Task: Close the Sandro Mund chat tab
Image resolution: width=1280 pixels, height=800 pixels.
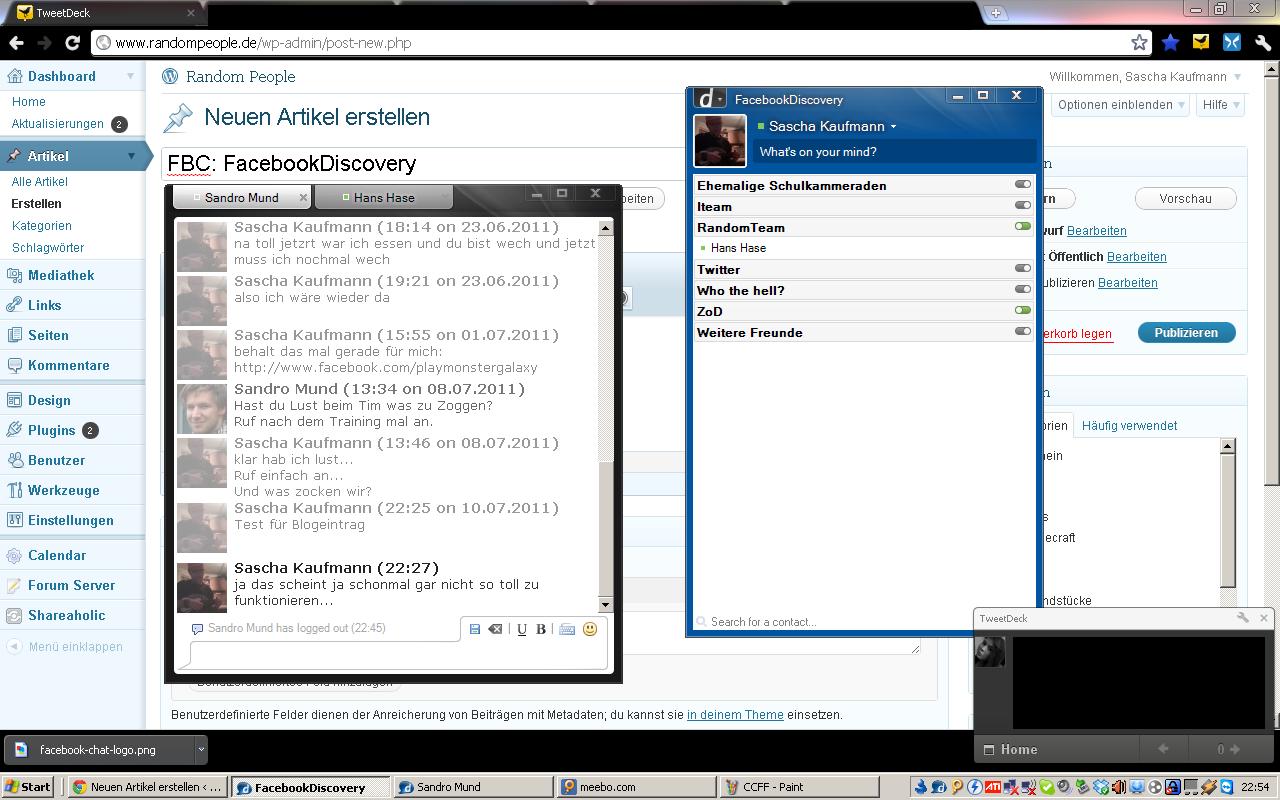Action: click(303, 197)
